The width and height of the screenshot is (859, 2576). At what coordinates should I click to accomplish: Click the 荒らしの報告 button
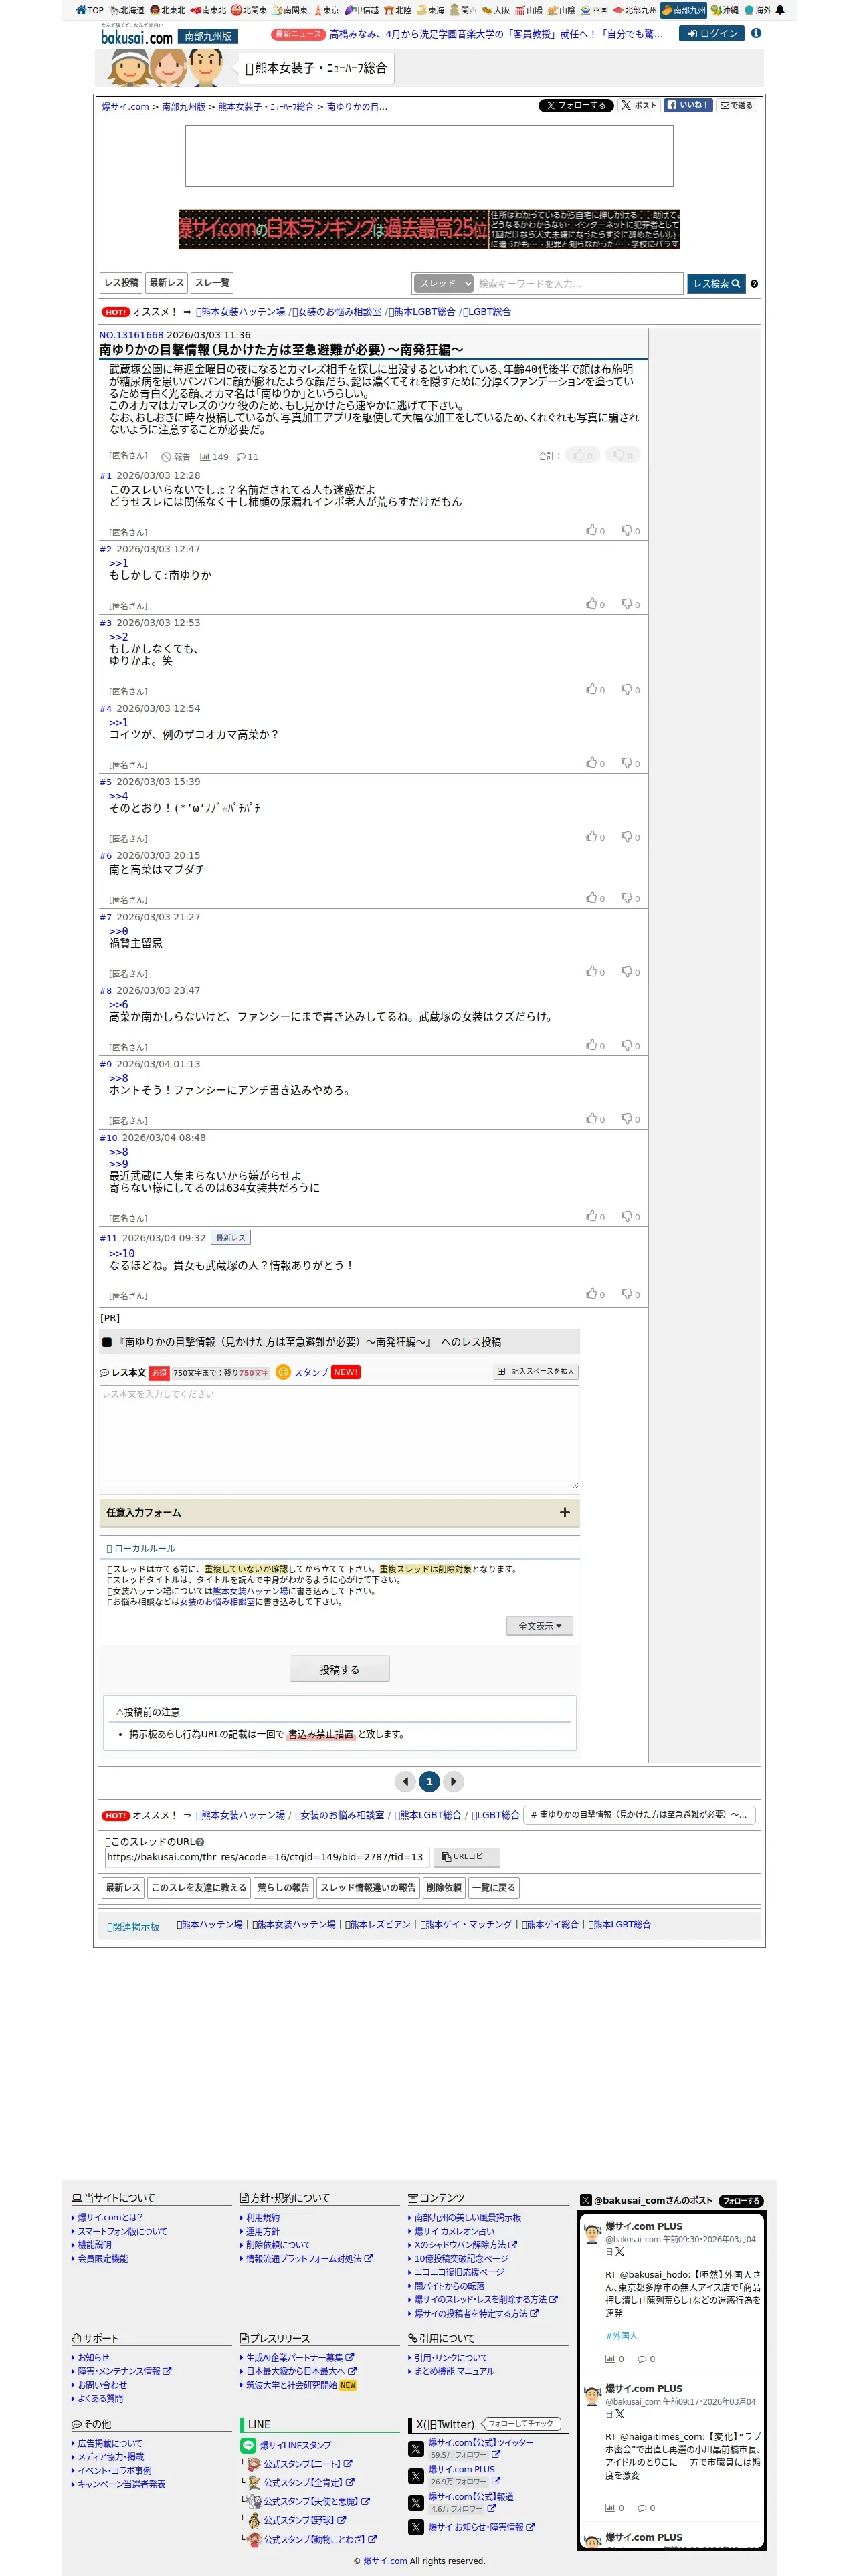(x=284, y=1888)
